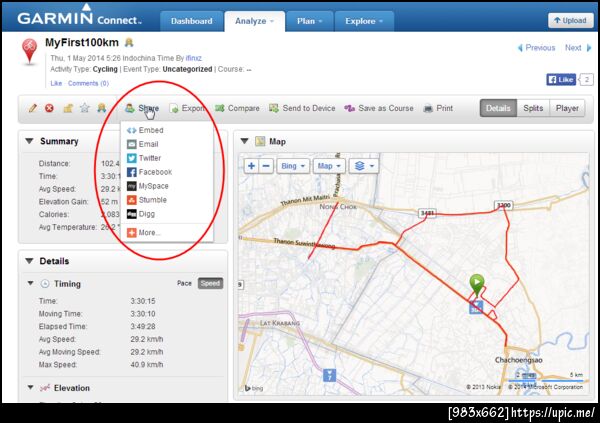600x423 pixels.
Task: Open the Explore tab dropdown
Action: pos(364,21)
